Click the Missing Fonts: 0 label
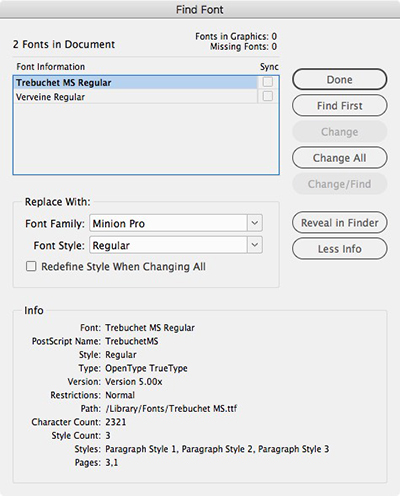The image size is (400, 496). tap(243, 47)
